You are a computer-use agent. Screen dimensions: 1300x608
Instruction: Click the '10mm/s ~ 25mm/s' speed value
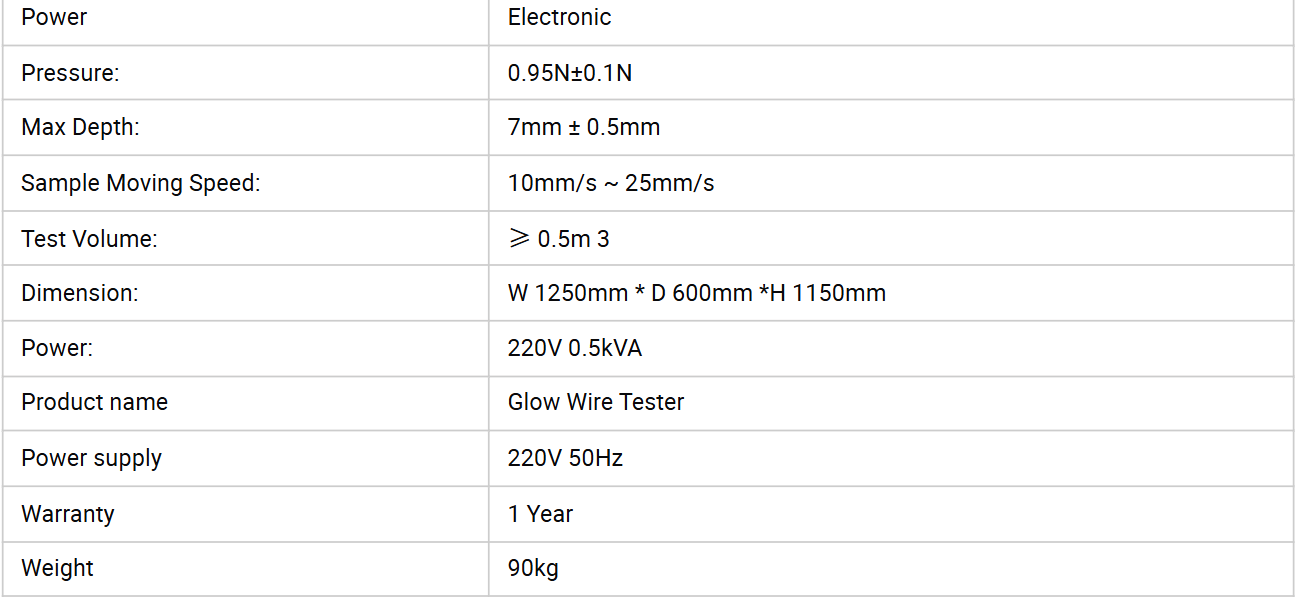coord(611,183)
